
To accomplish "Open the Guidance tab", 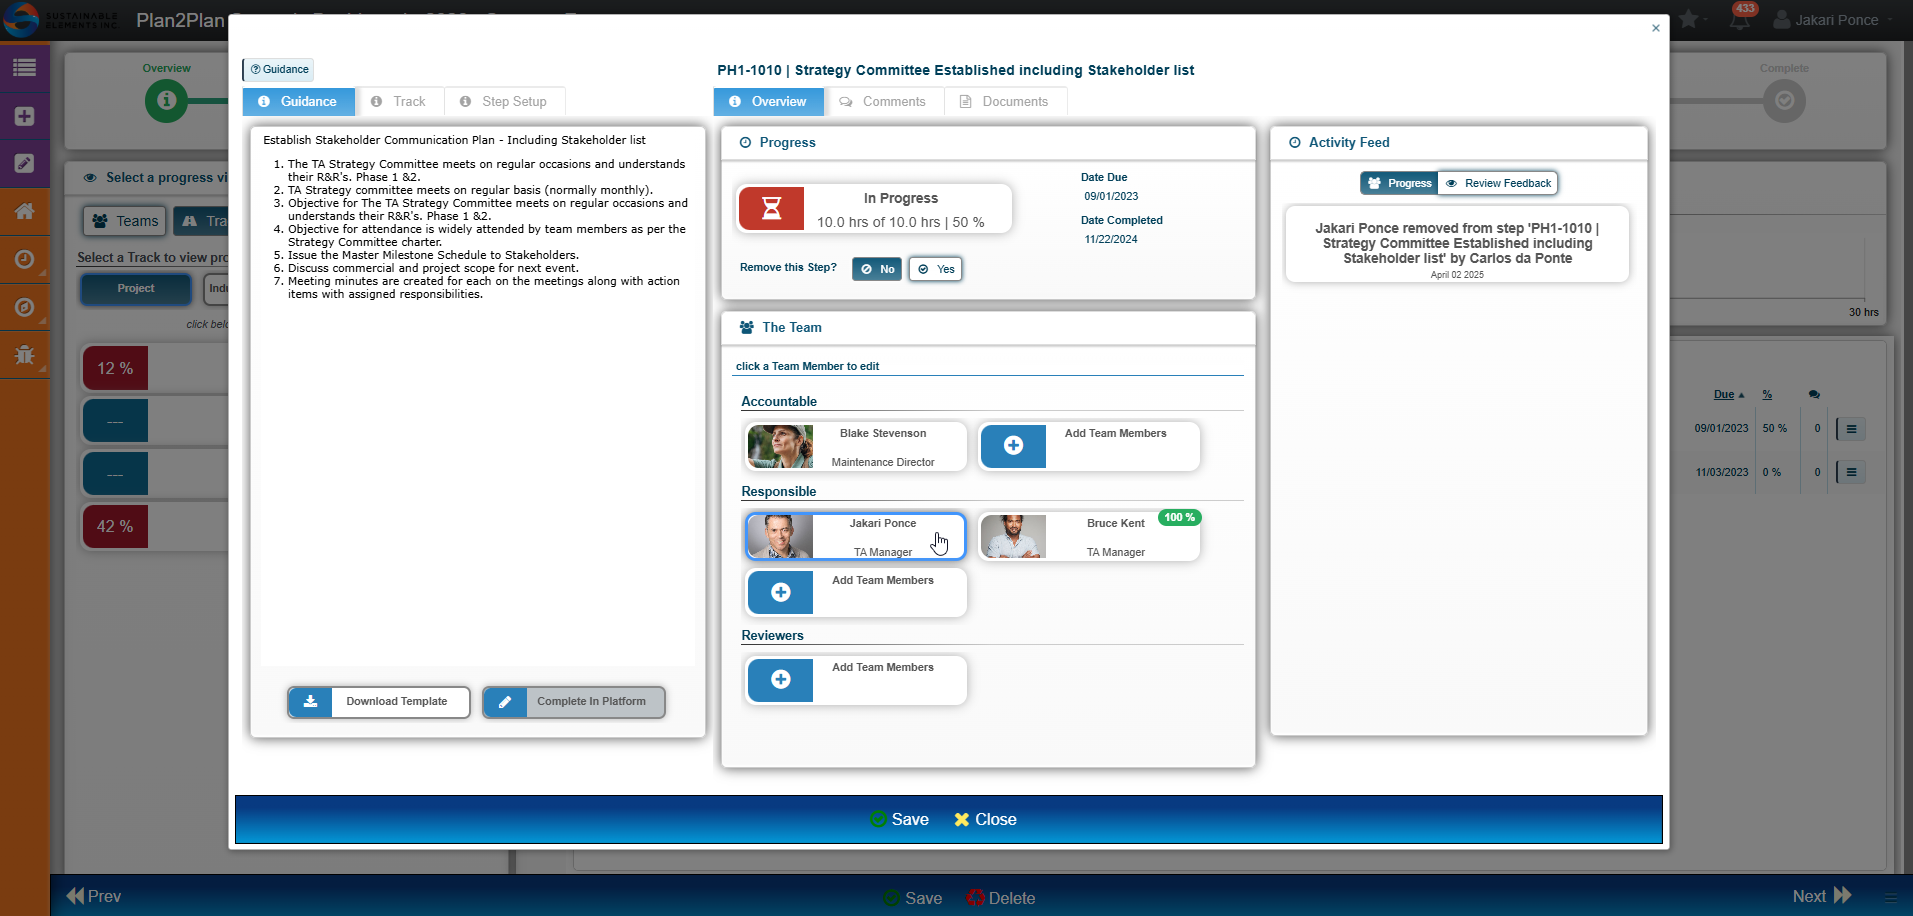I will 298,101.
